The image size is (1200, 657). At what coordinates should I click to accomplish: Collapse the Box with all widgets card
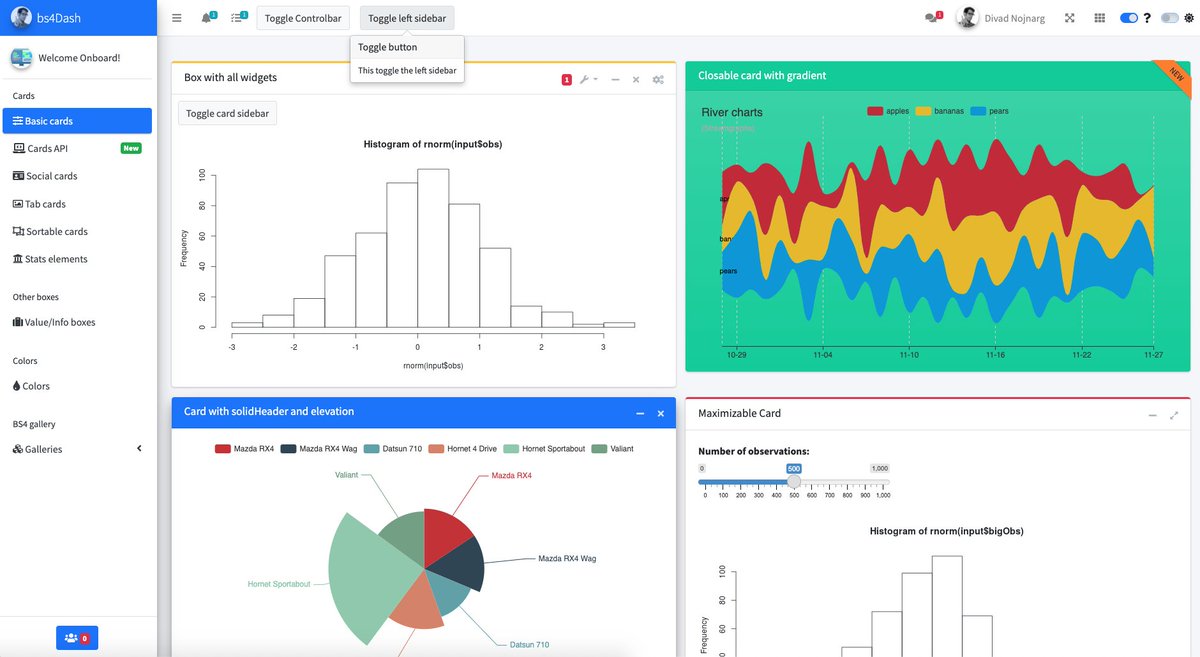615,80
